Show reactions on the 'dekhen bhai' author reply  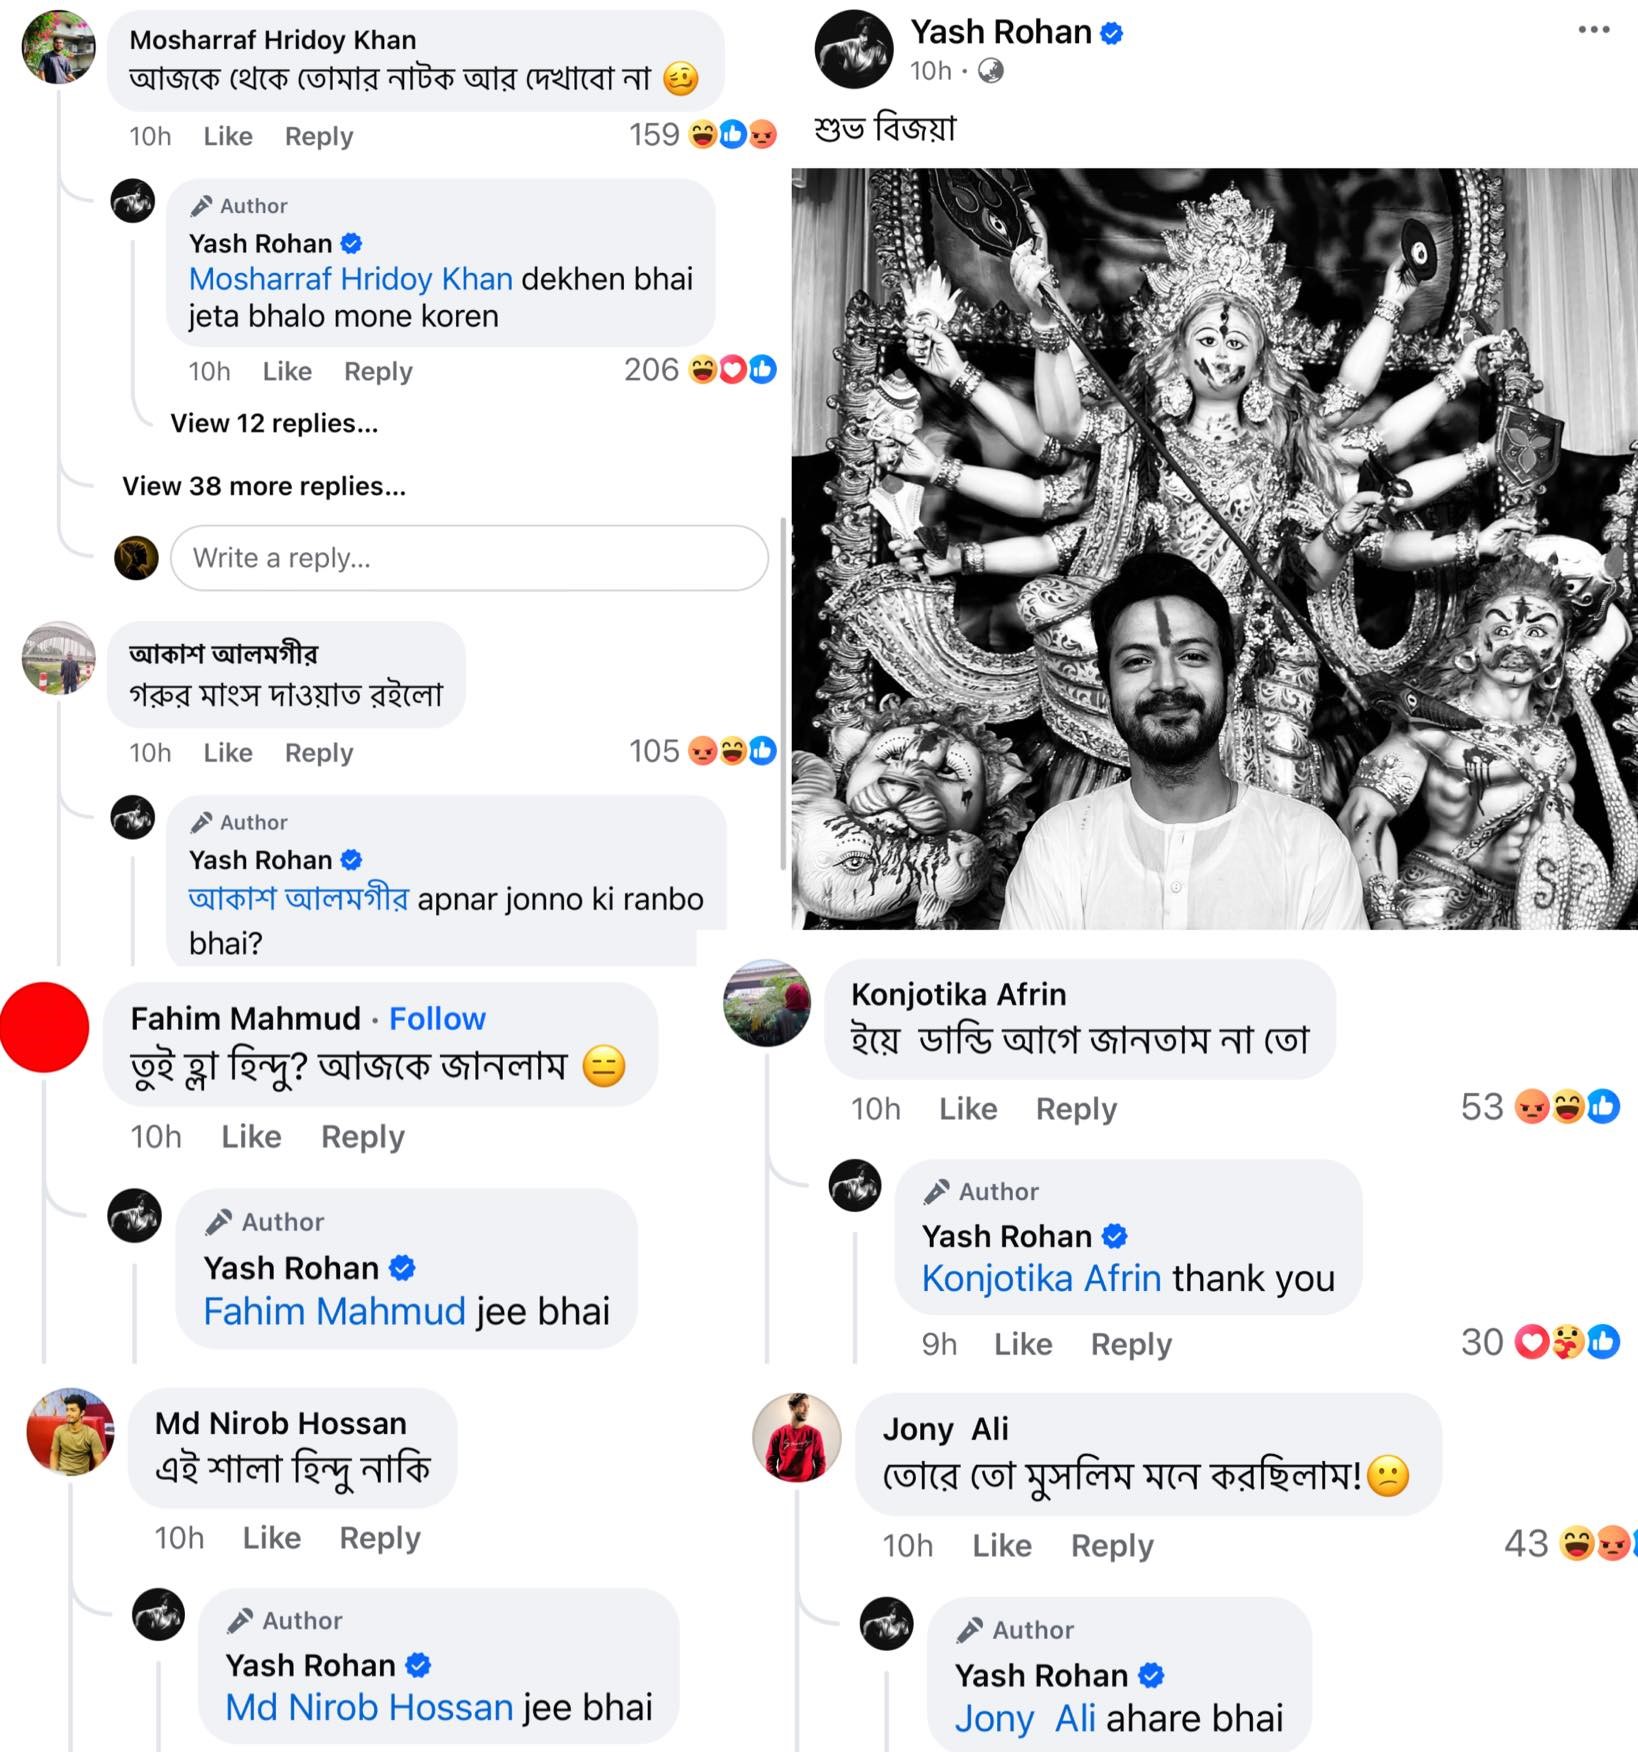click(x=732, y=371)
